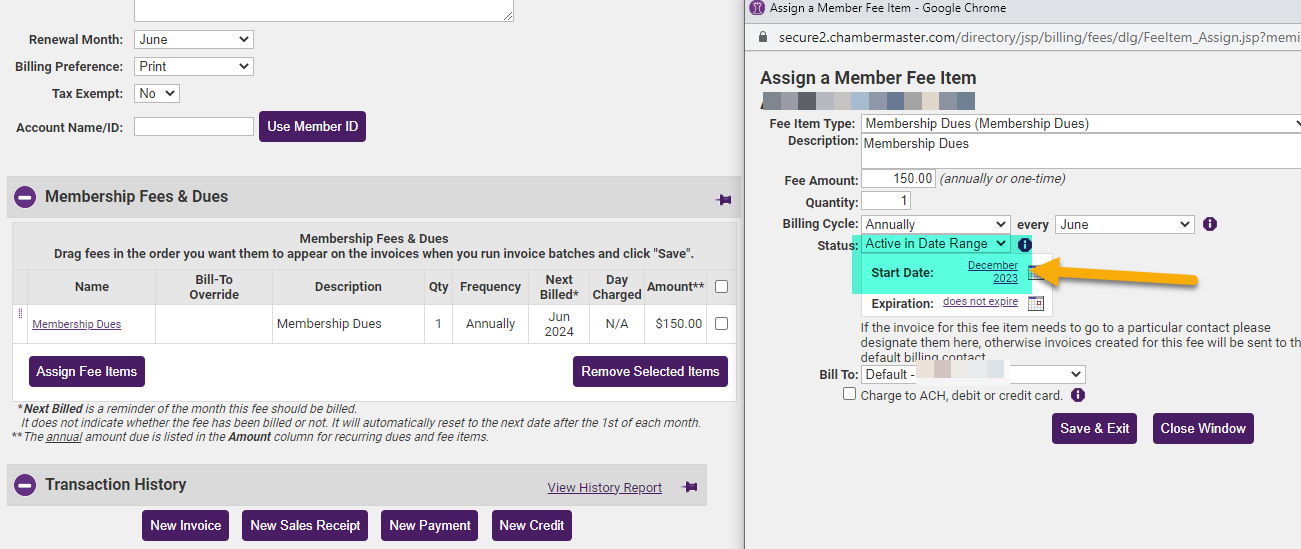Collapse the Membership Fees & Dues section

tap(25, 198)
